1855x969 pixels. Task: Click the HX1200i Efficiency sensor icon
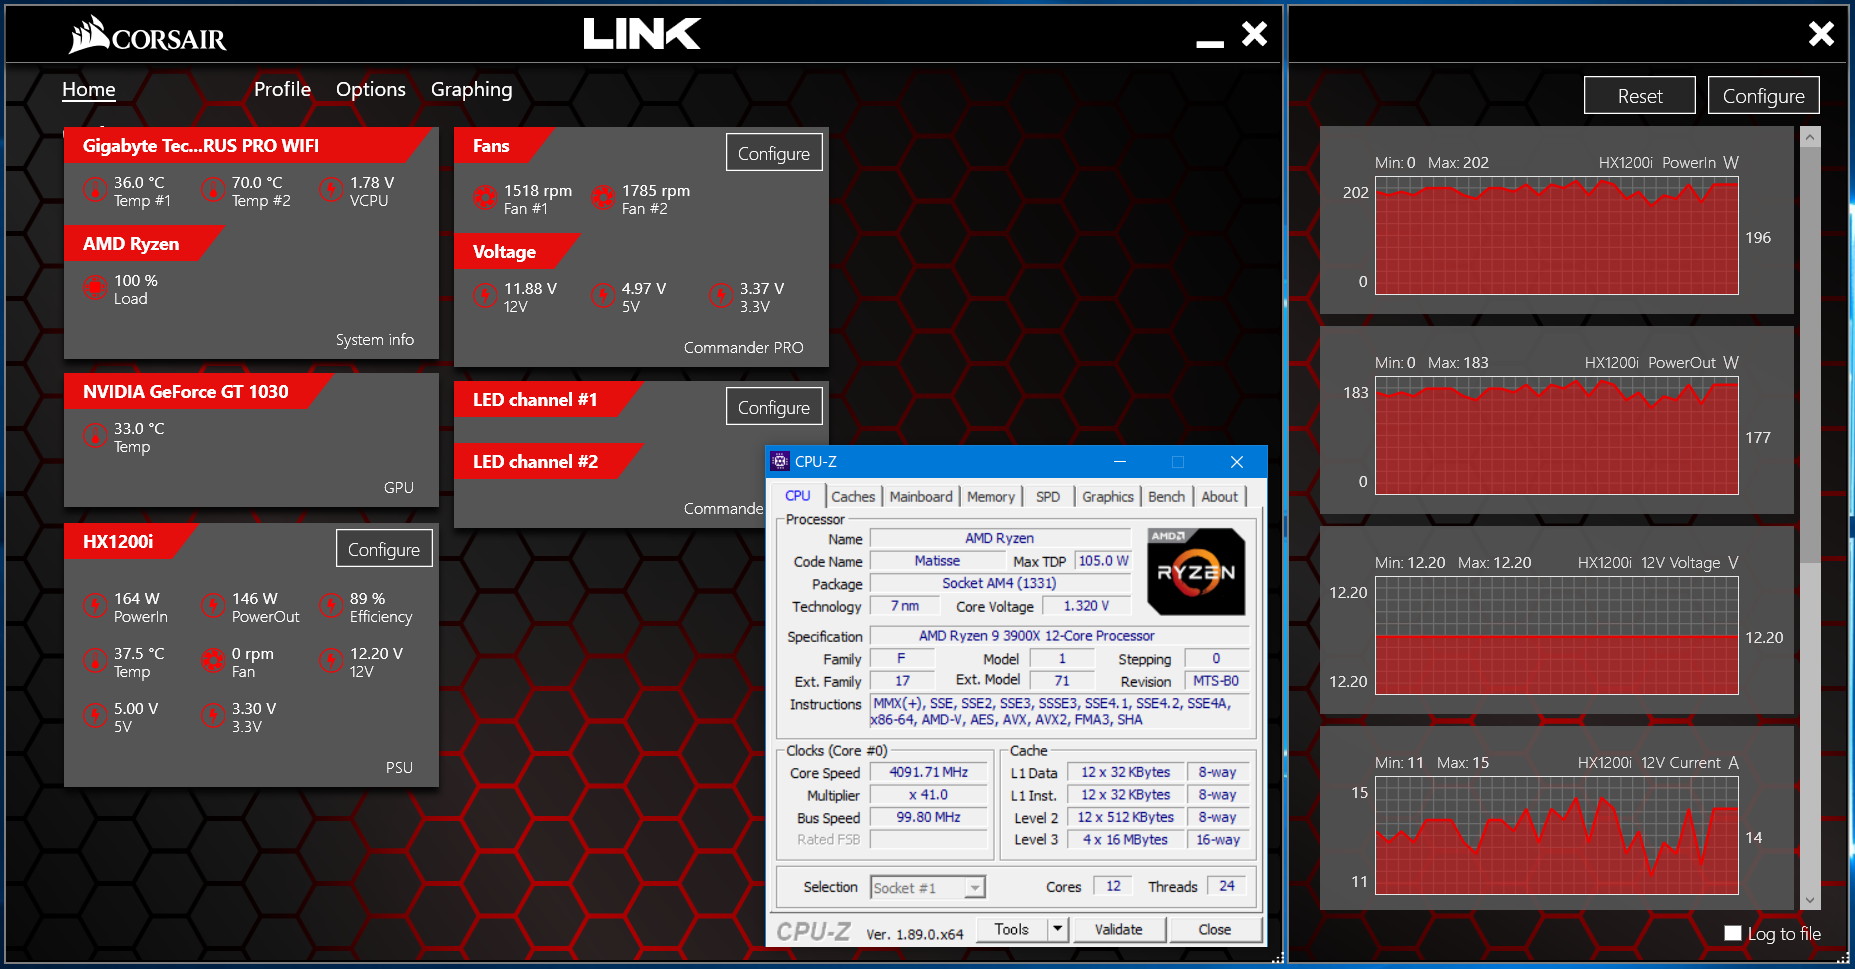331,606
